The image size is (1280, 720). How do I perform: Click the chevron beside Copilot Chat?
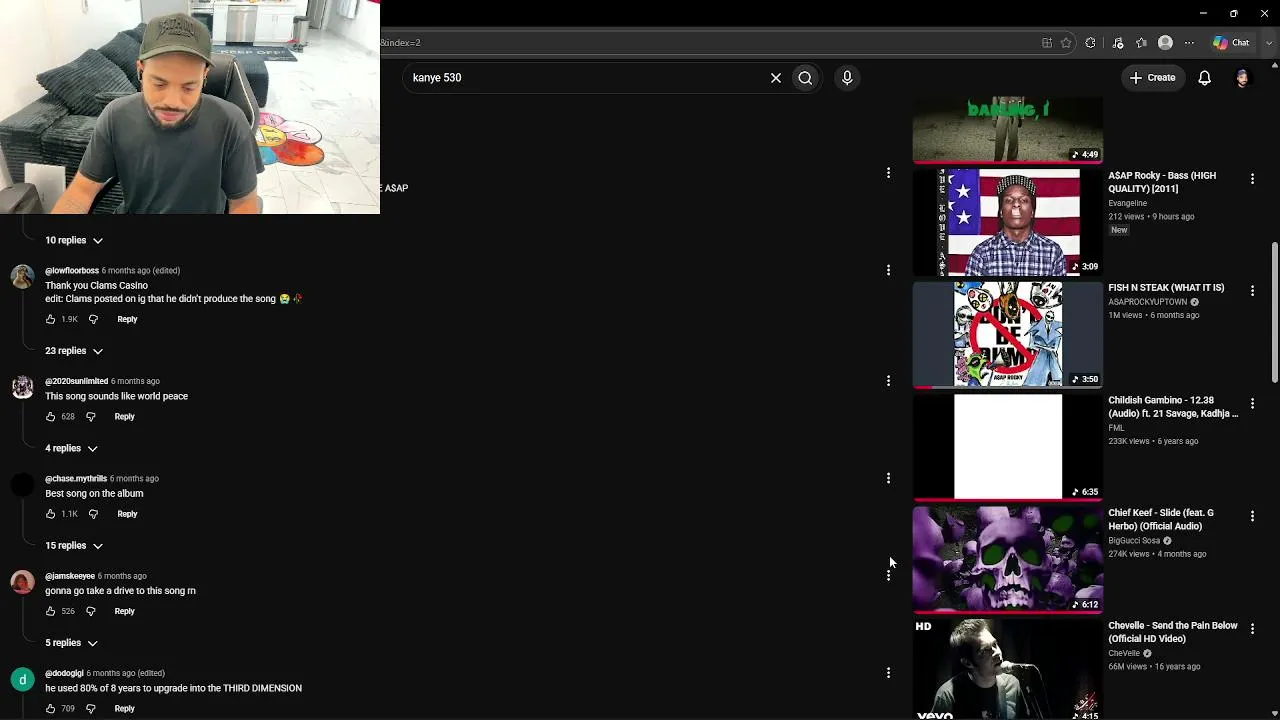click(x=1269, y=43)
